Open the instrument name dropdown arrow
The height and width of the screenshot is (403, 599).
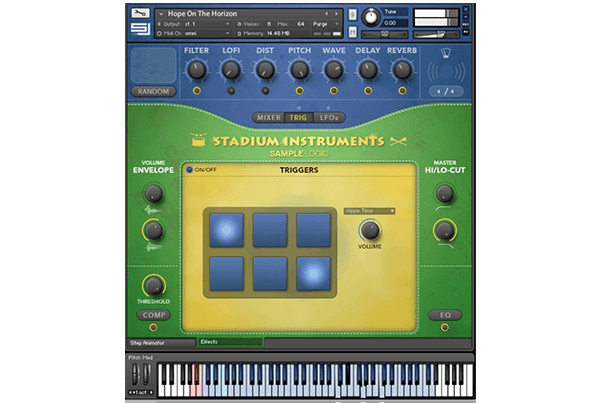[x=161, y=14]
